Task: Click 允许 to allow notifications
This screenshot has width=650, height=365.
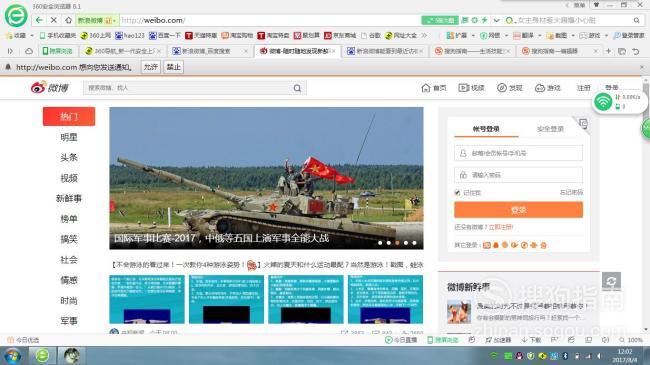Action: point(150,67)
